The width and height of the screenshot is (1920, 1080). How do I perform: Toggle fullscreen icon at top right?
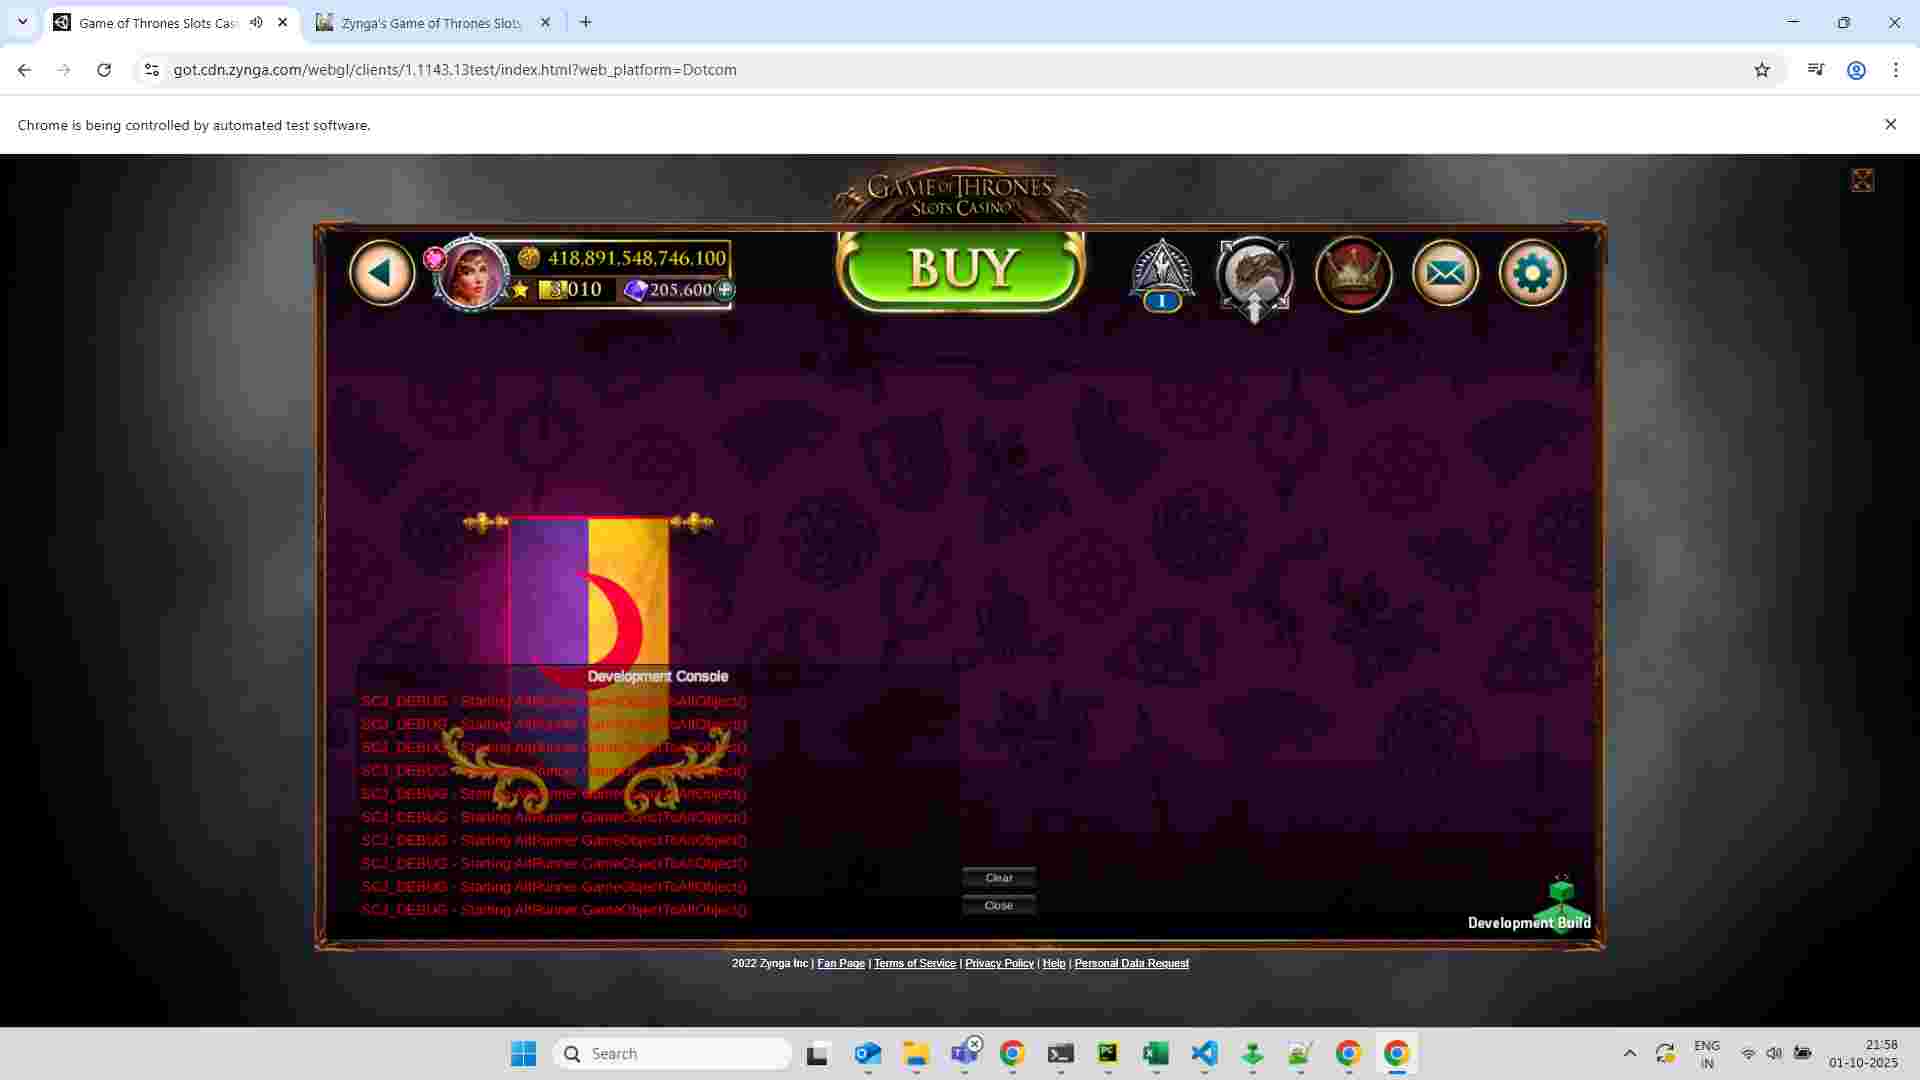click(1862, 180)
